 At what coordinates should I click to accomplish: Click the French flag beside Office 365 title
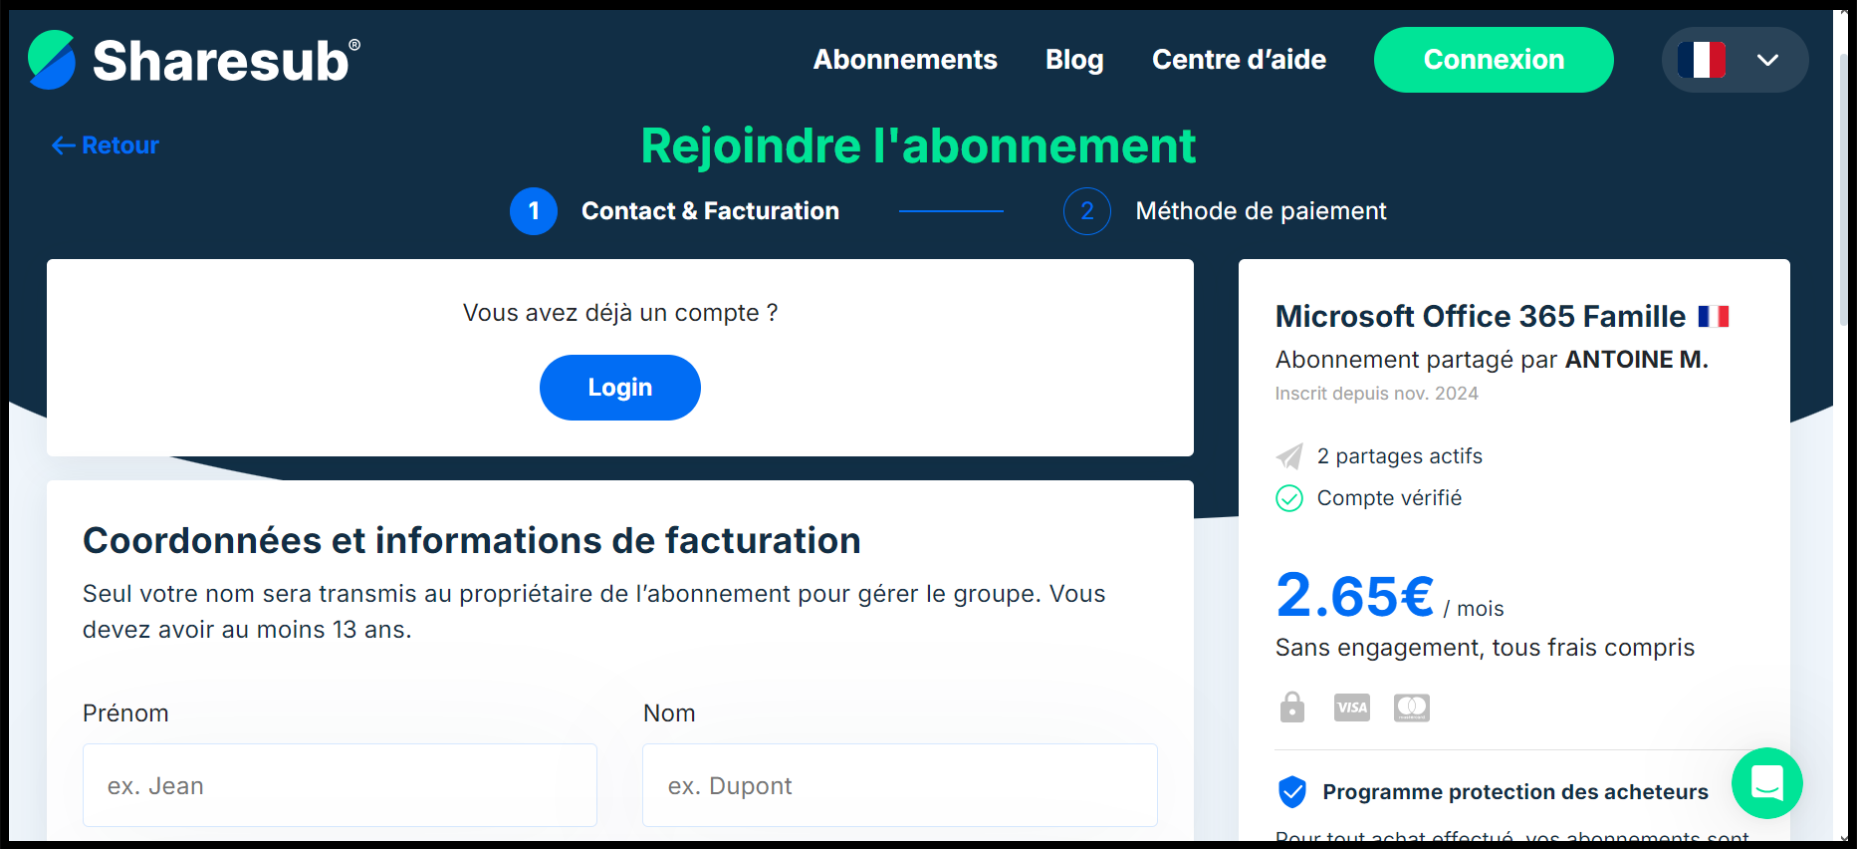(1714, 317)
